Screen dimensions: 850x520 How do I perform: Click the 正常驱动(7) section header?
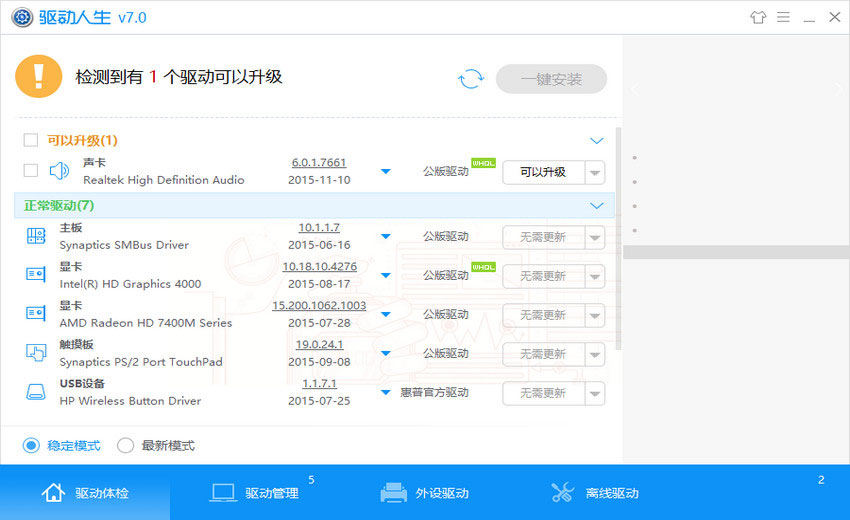[x=314, y=206]
